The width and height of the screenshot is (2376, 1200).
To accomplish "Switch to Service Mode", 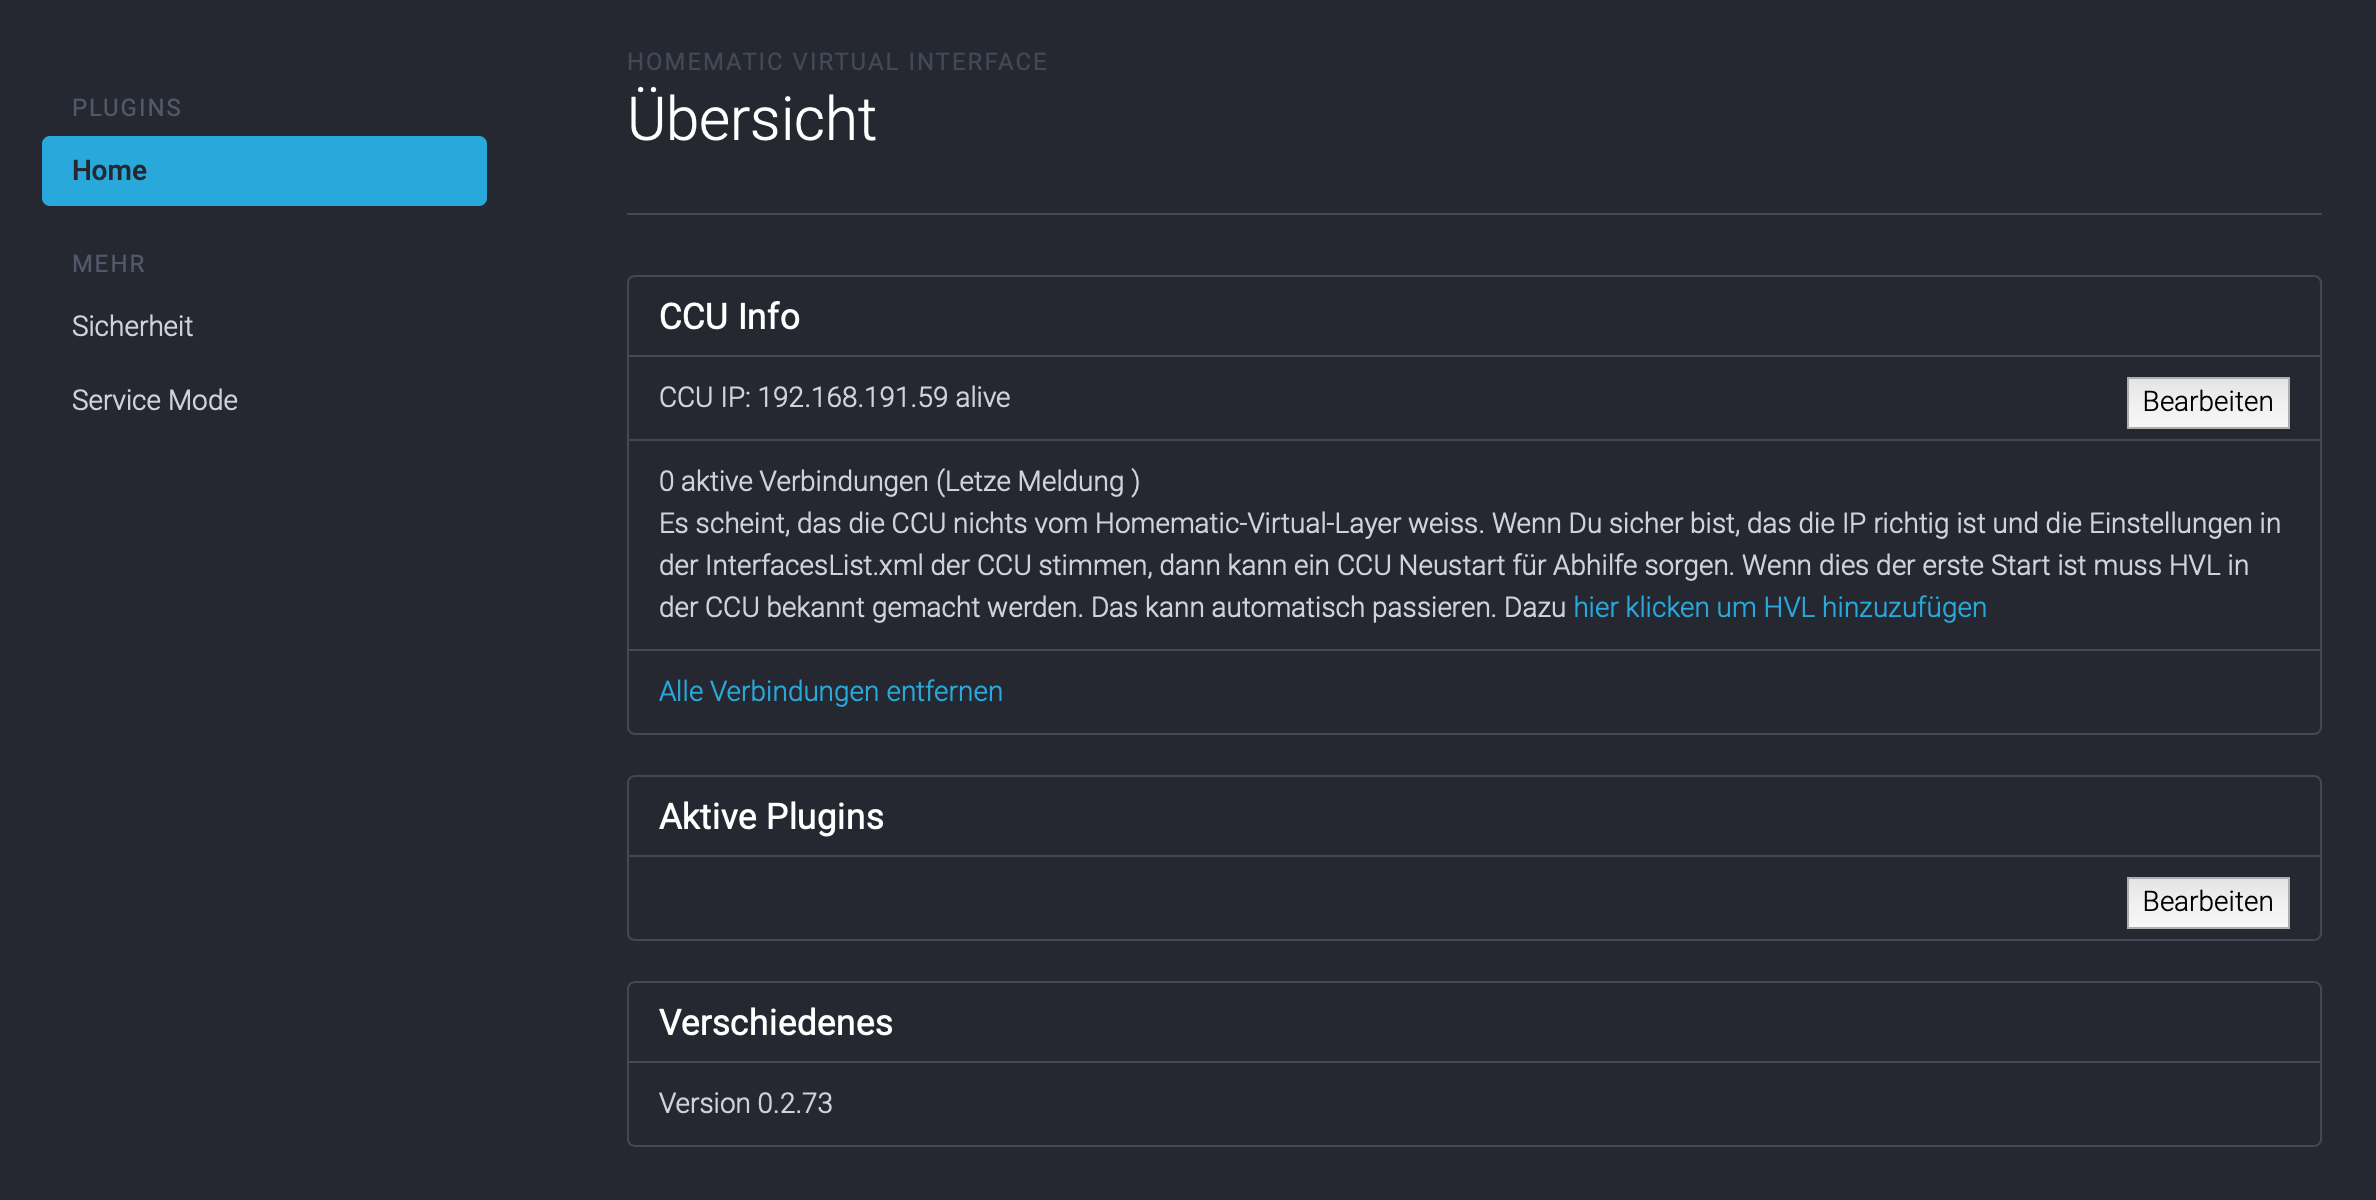I will point(154,399).
